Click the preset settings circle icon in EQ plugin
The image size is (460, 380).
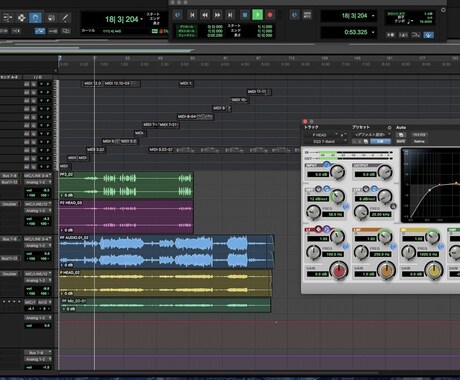point(389,128)
